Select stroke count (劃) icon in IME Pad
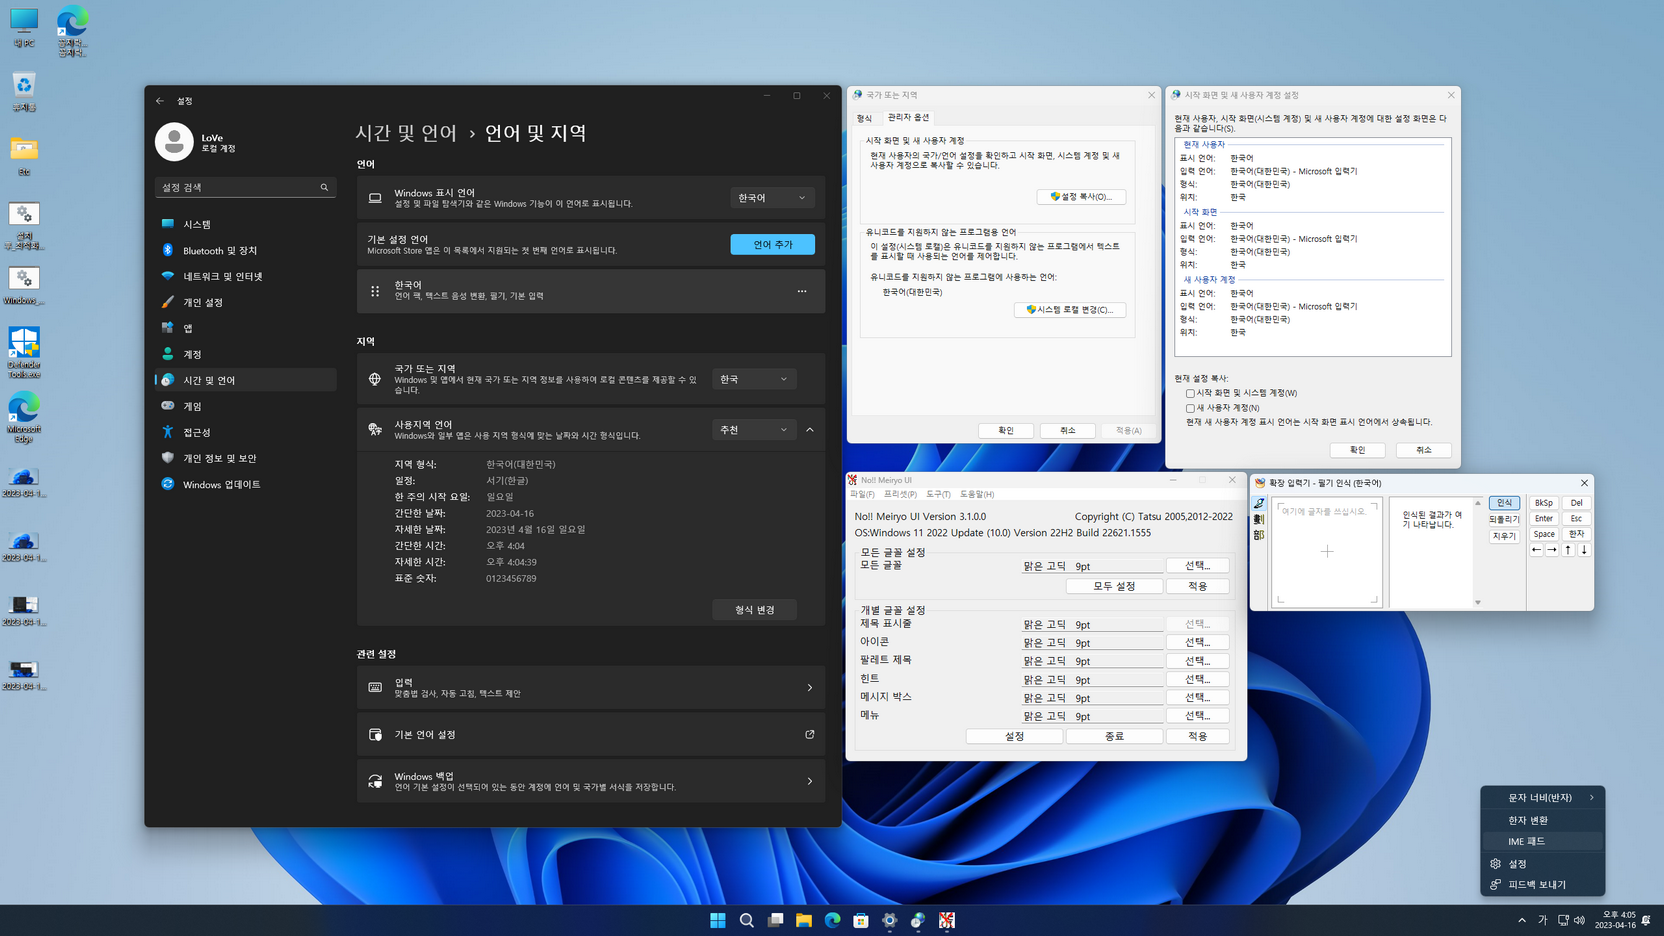This screenshot has width=1664, height=936. pyautogui.click(x=1259, y=520)
